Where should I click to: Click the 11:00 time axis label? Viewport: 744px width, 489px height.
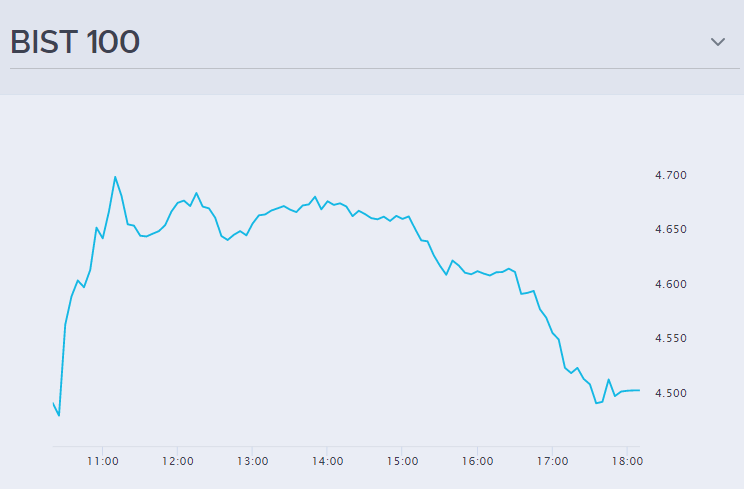tap(103, 461)
